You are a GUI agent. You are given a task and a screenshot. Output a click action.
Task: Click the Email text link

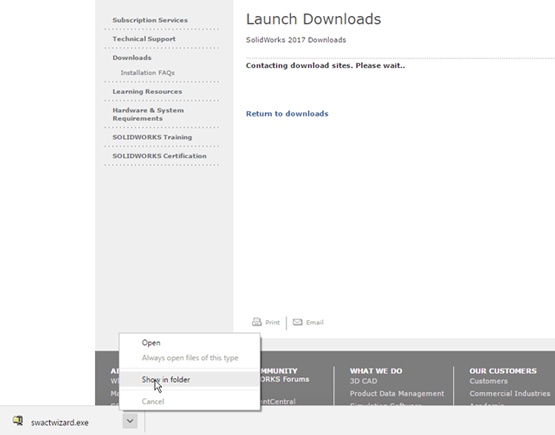click(x=315, y=322)
